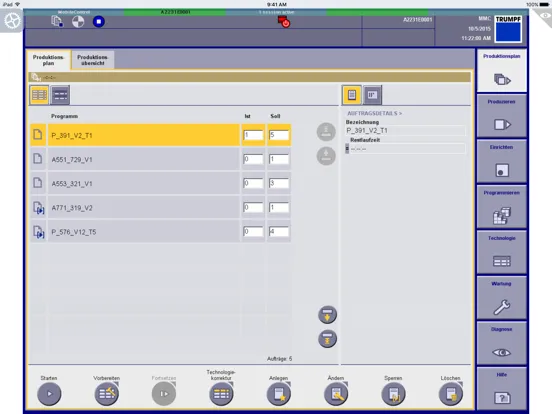This screenshot has width=552, height=414.
Task: Select program row A551_729_V1
Action: tap(144, 159)
